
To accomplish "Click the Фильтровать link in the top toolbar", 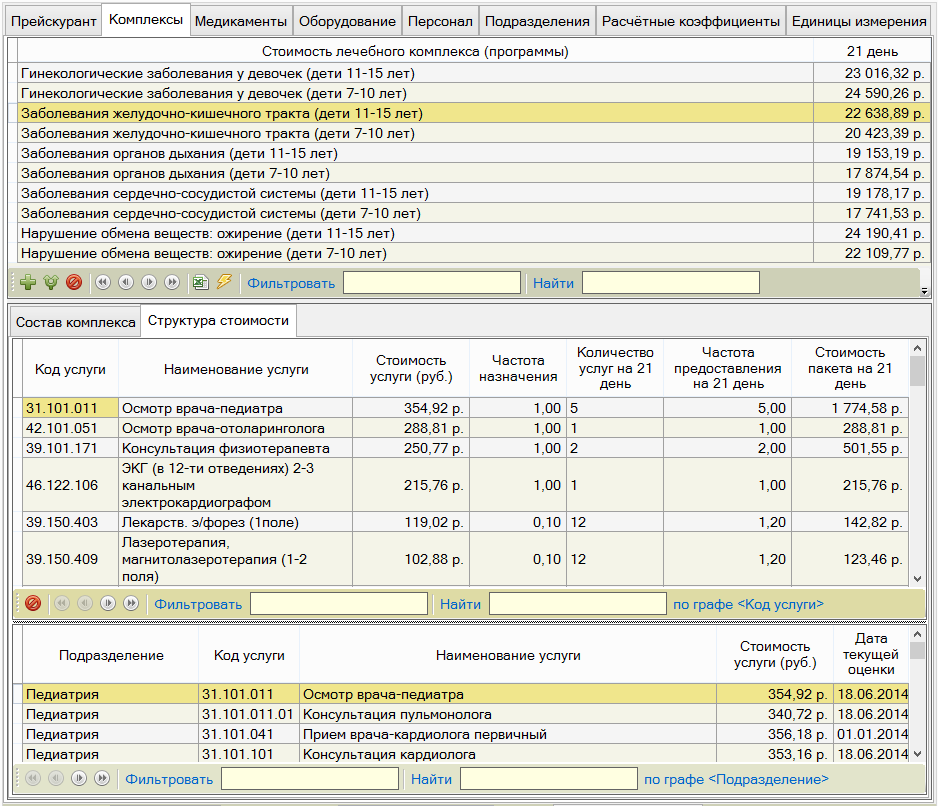I will pyautogui.click(x=291, y=283).
